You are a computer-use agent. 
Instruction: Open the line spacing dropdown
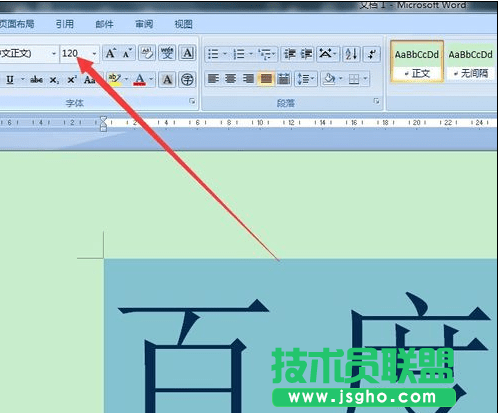tap(306, 79)
